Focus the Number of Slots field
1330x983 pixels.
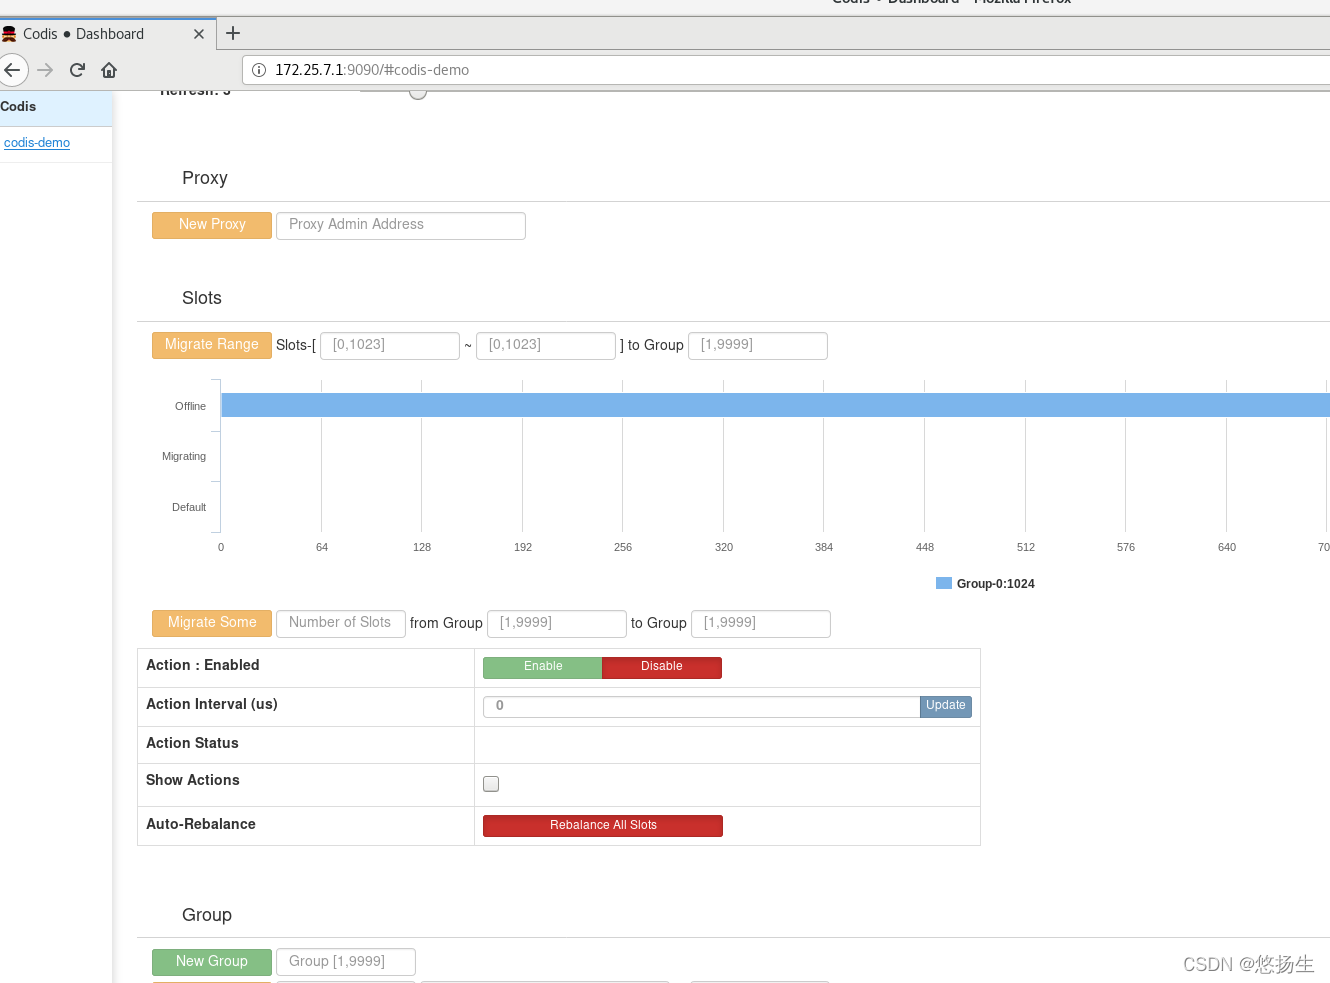pyautogui.click(x=341, y=623)
